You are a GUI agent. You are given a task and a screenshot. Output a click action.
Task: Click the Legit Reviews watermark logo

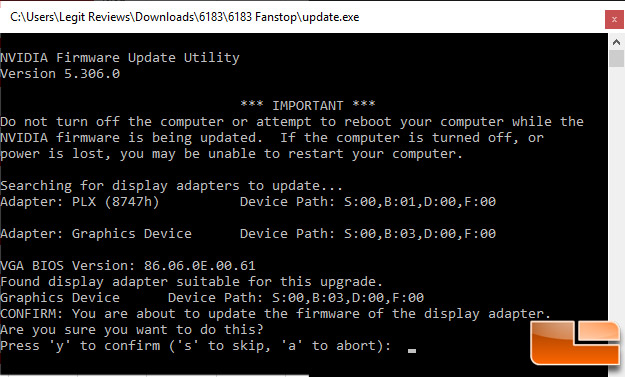click(x=576, y=342)
